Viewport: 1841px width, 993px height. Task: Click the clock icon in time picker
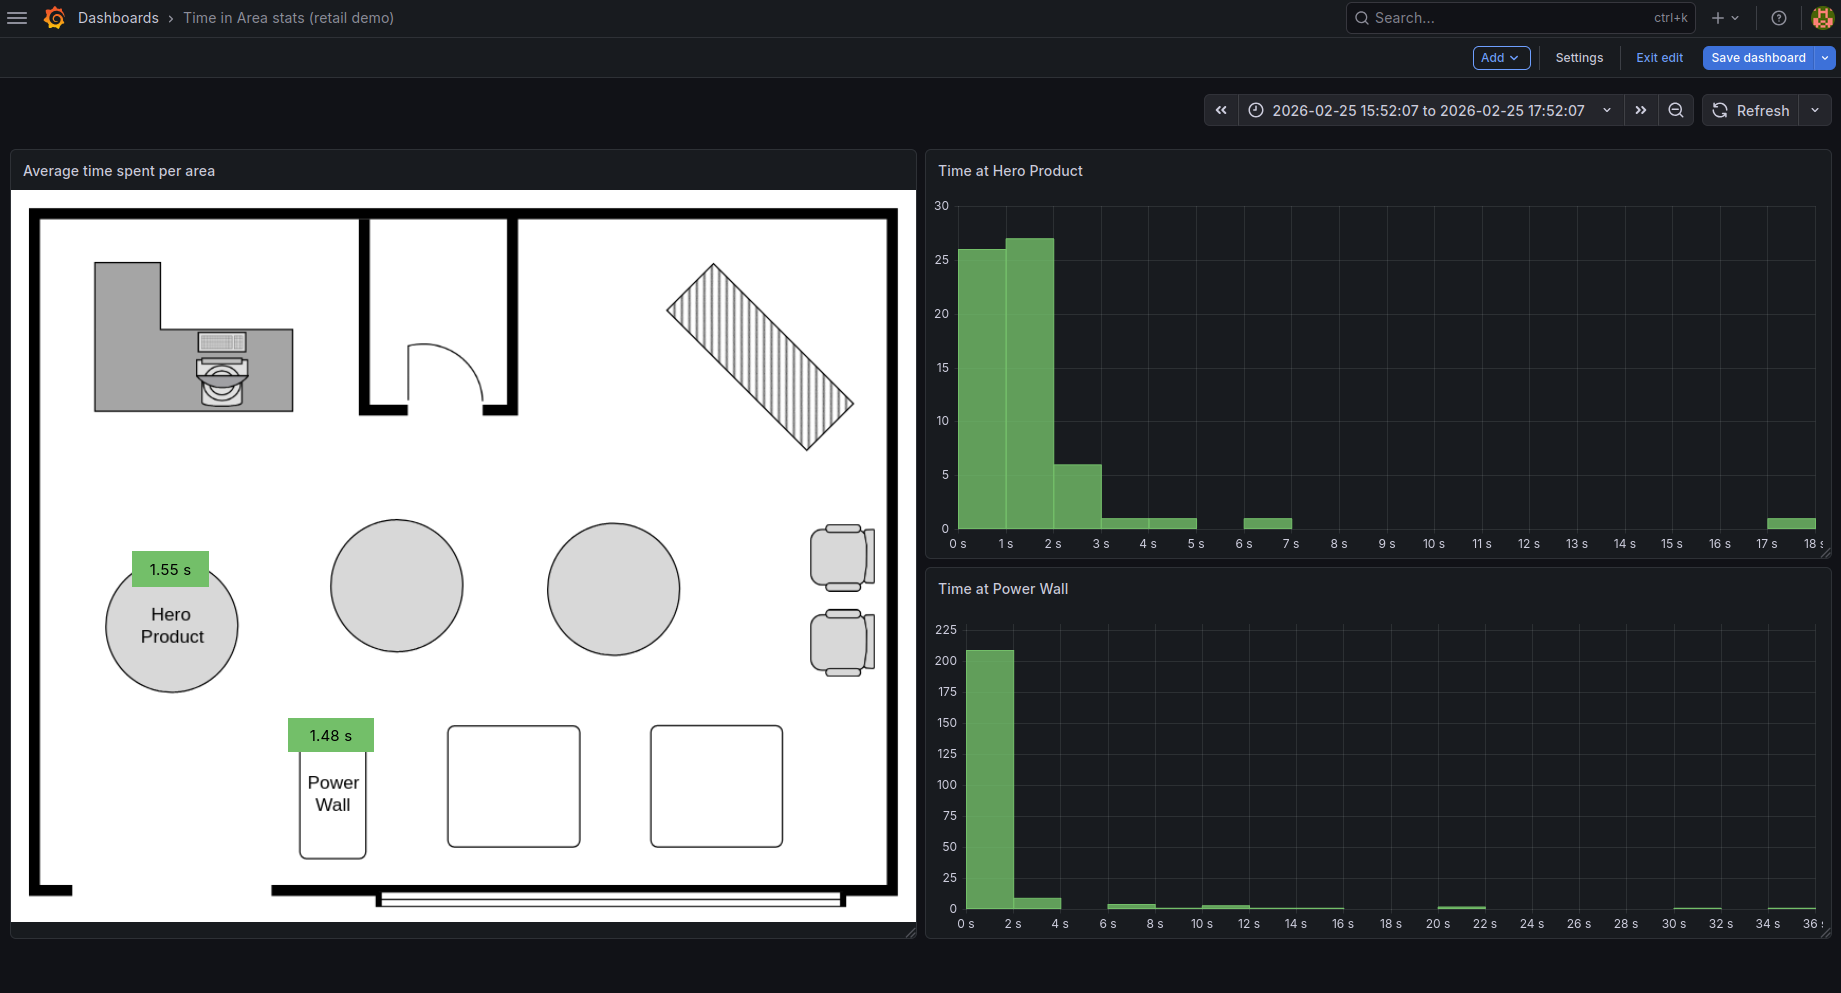coord(1256,110)
